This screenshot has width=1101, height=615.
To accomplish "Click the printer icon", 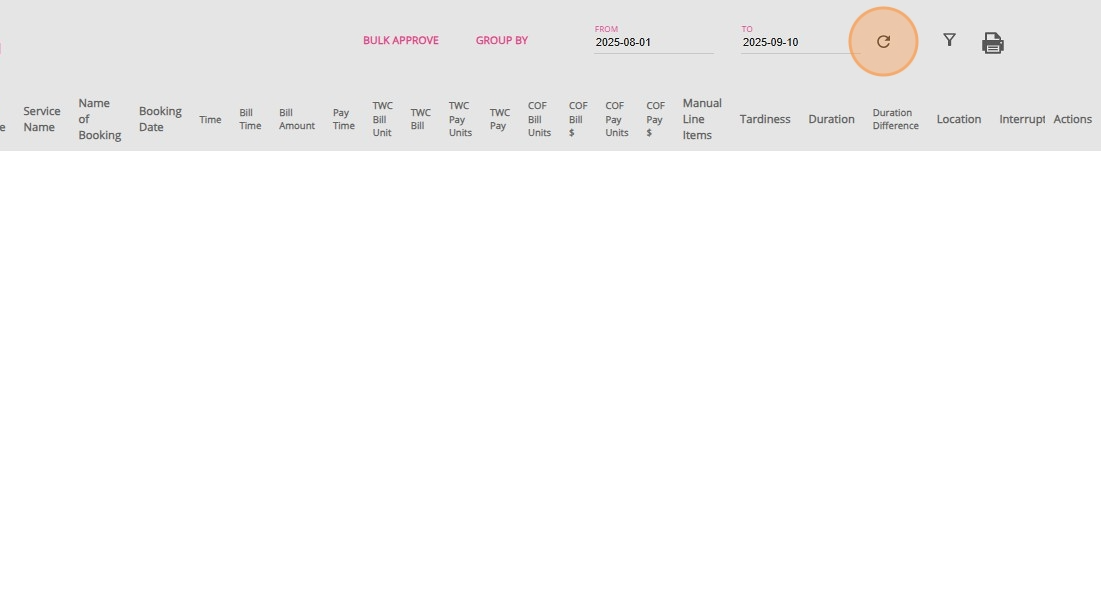I will pos(992,43).
